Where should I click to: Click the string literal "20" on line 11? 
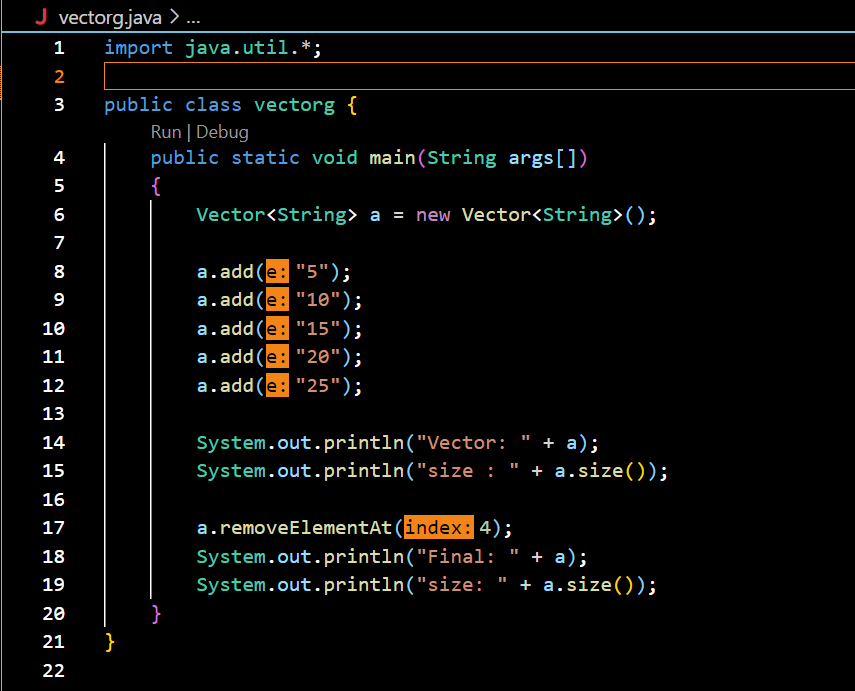(318, 357)
